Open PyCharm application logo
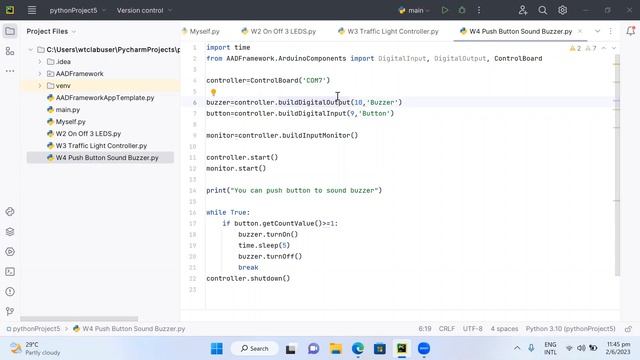The image size is (640, 360). click(10, 10)
